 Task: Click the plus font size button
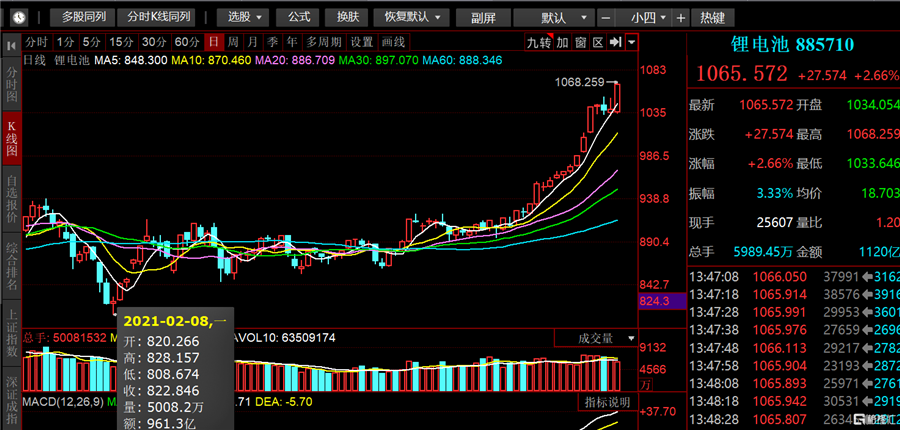pos(681,18)
